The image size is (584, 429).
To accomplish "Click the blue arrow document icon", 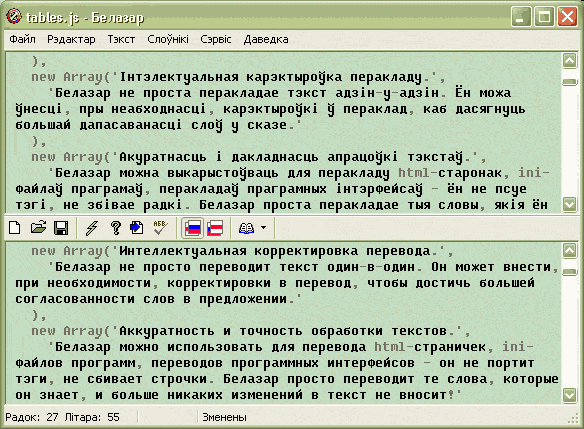I will 137,228.
